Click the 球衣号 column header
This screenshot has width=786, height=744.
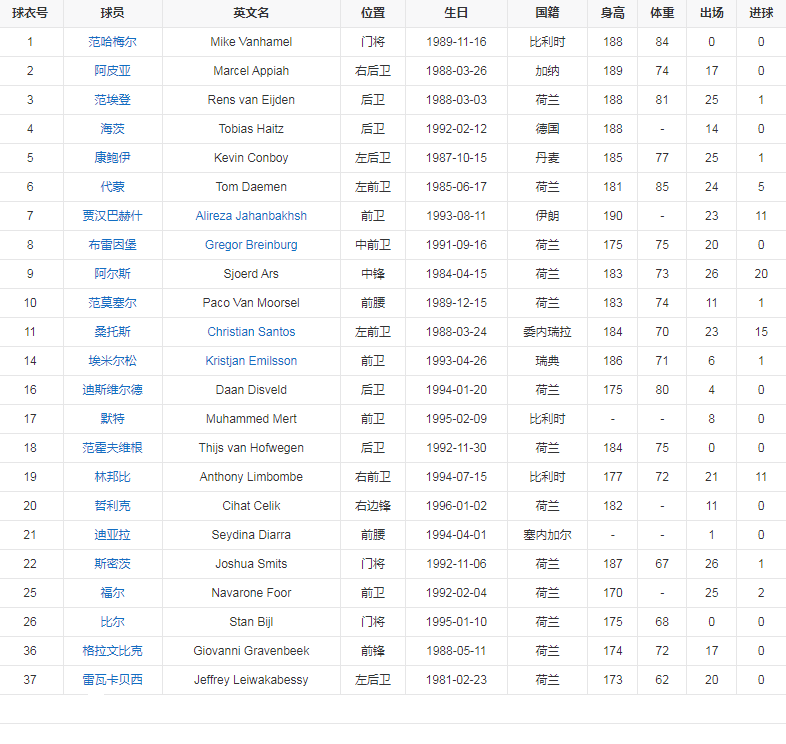click(x=30, y=13)
